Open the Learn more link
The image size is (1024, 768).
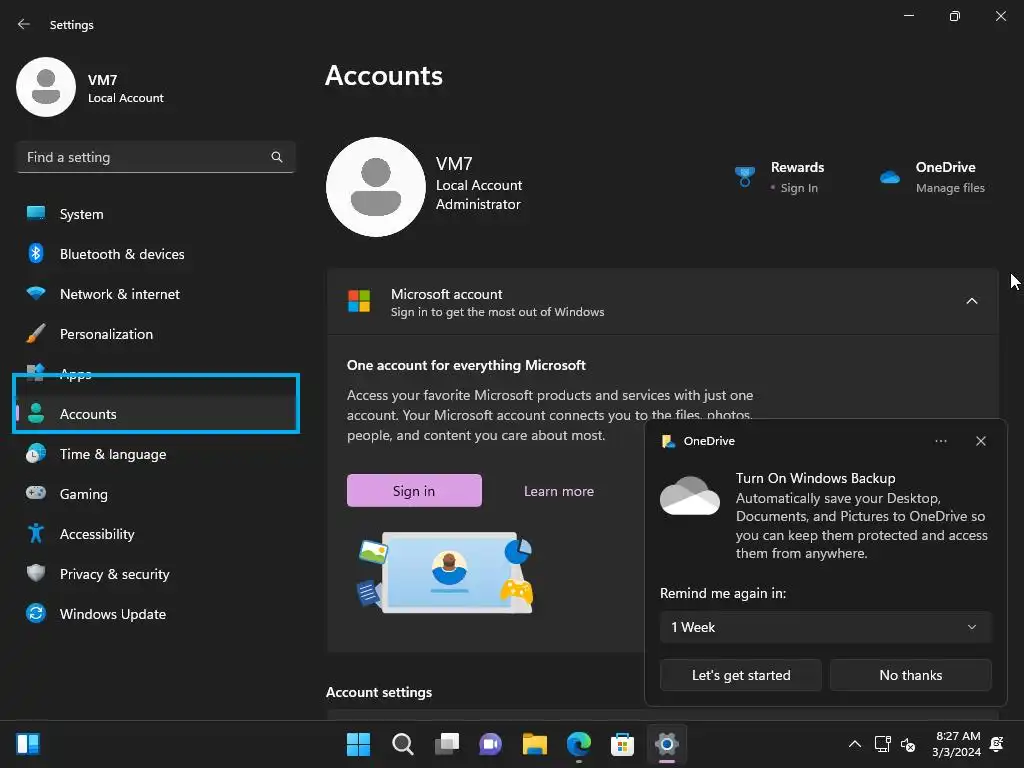[x=559, y=491]
